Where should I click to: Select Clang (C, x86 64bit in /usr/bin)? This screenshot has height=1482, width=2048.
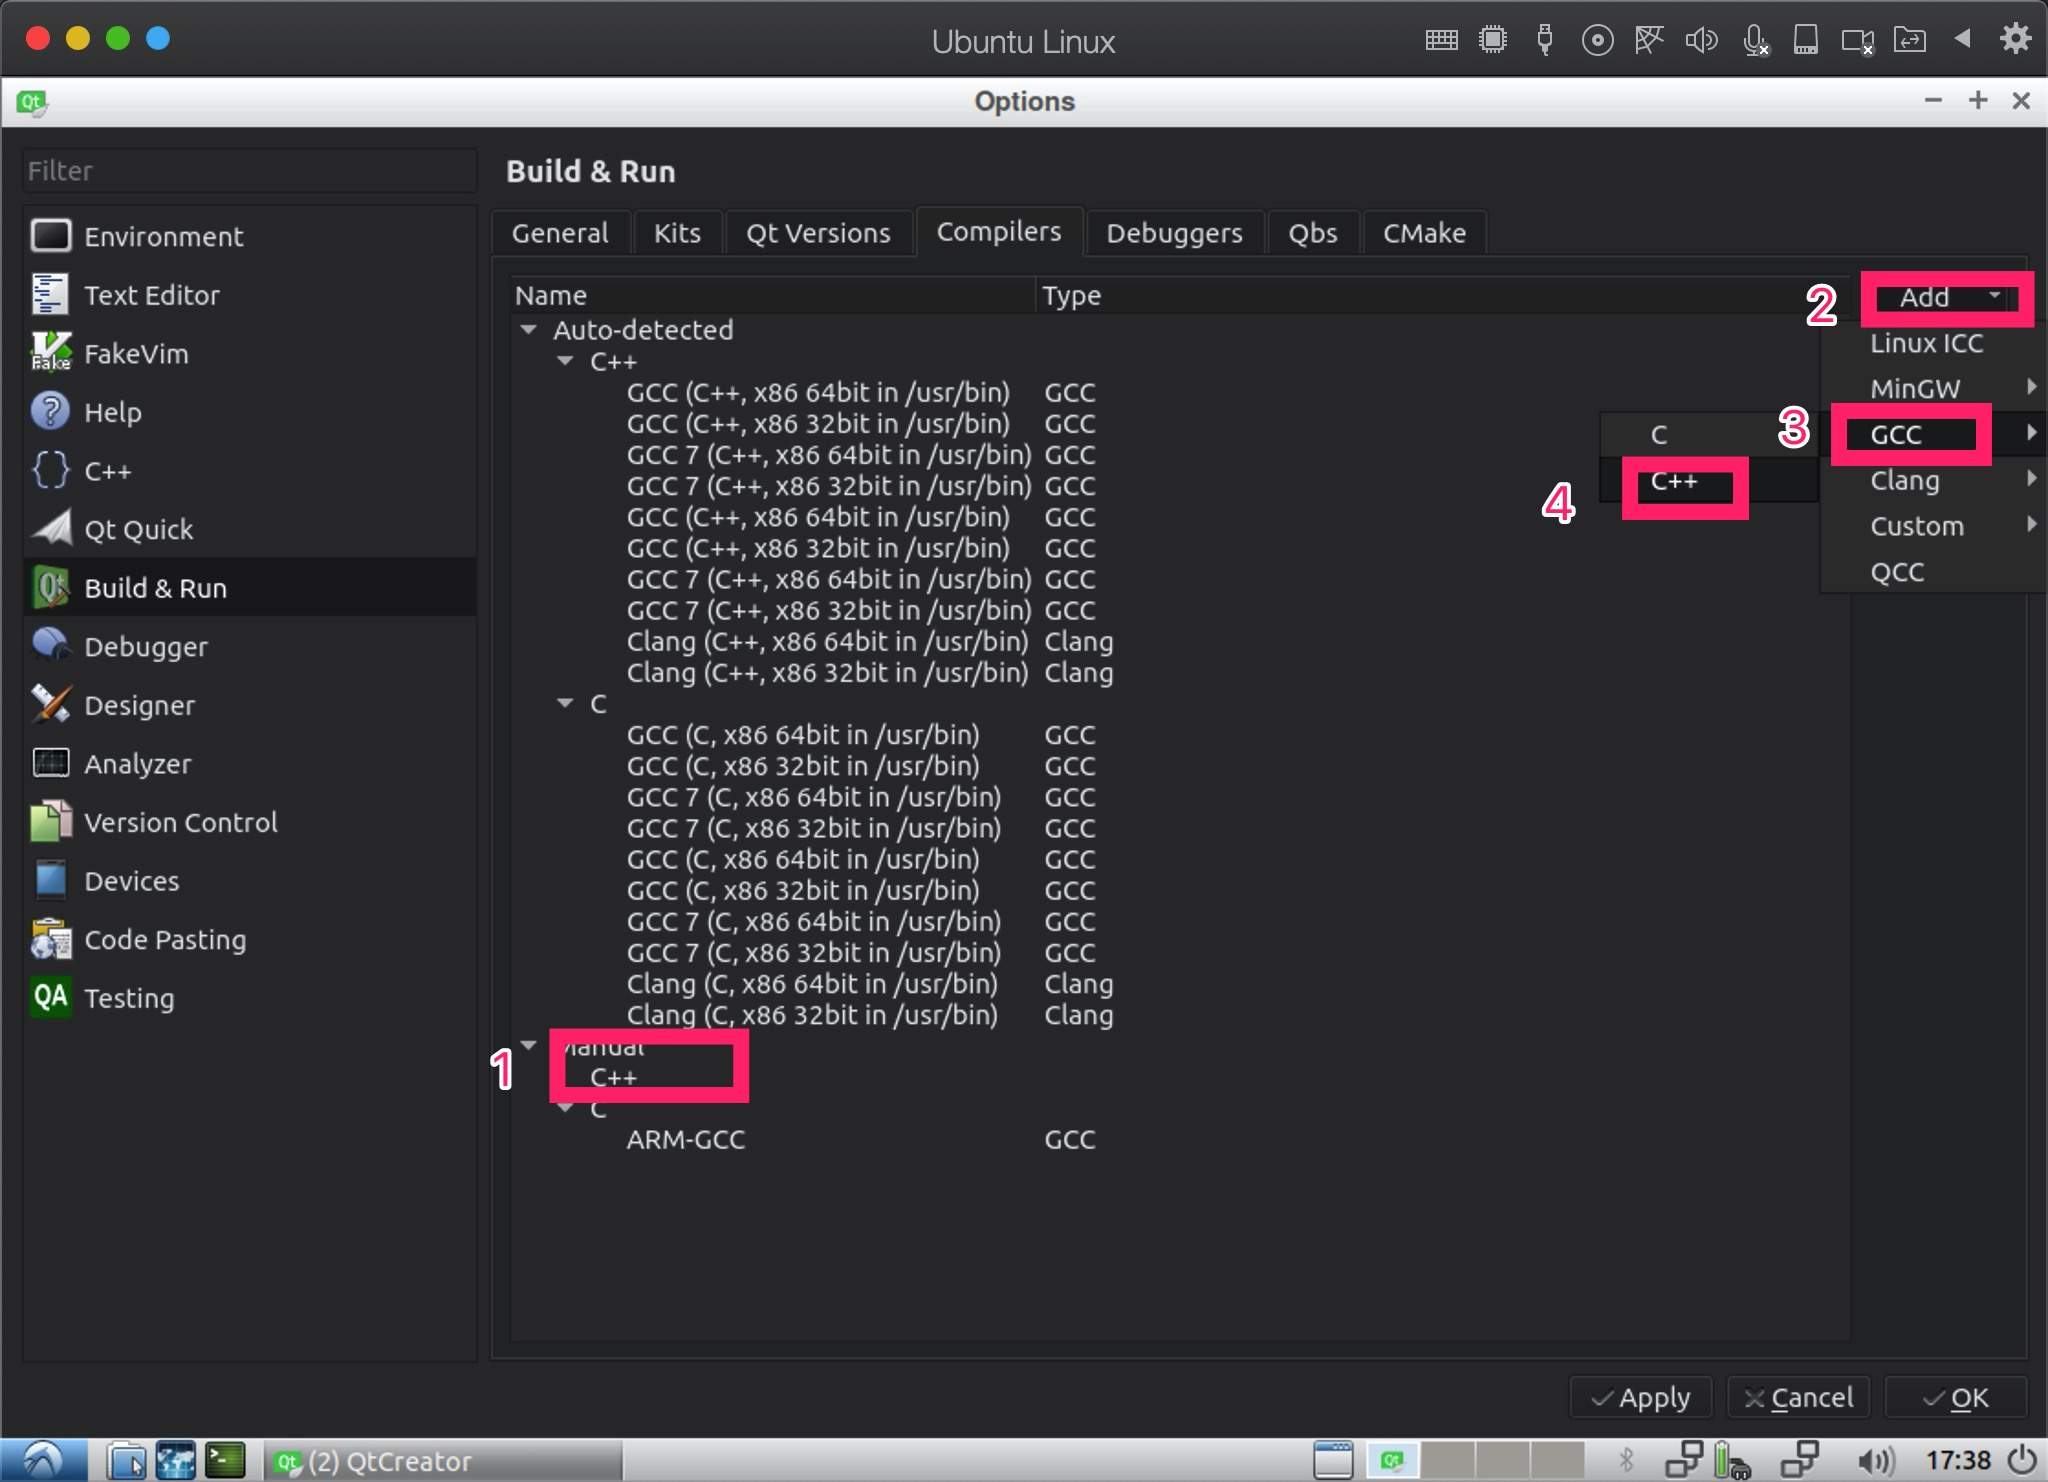[1178, 984]
